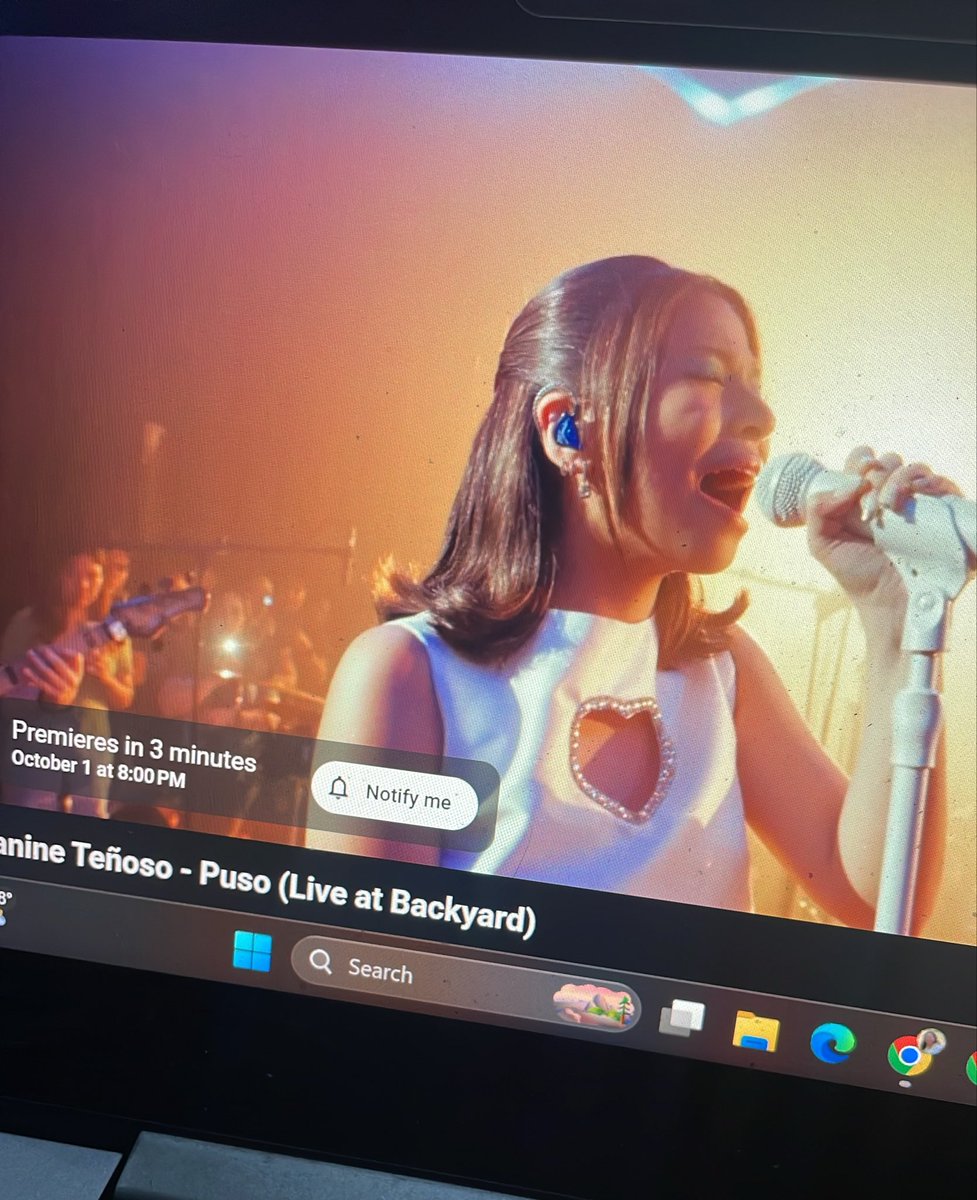Click the 'October 1 at 8:00 PM' text

(98, 770)
